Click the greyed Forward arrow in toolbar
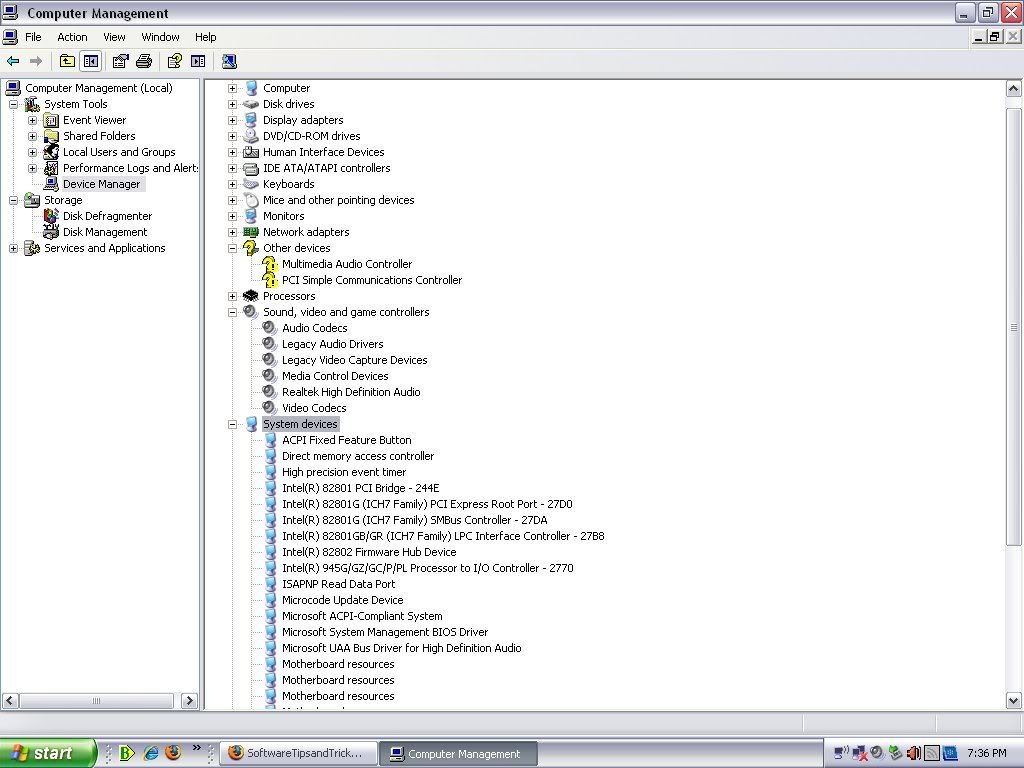The height and width of the screenshot is (768, 1024). click(36, 61)
